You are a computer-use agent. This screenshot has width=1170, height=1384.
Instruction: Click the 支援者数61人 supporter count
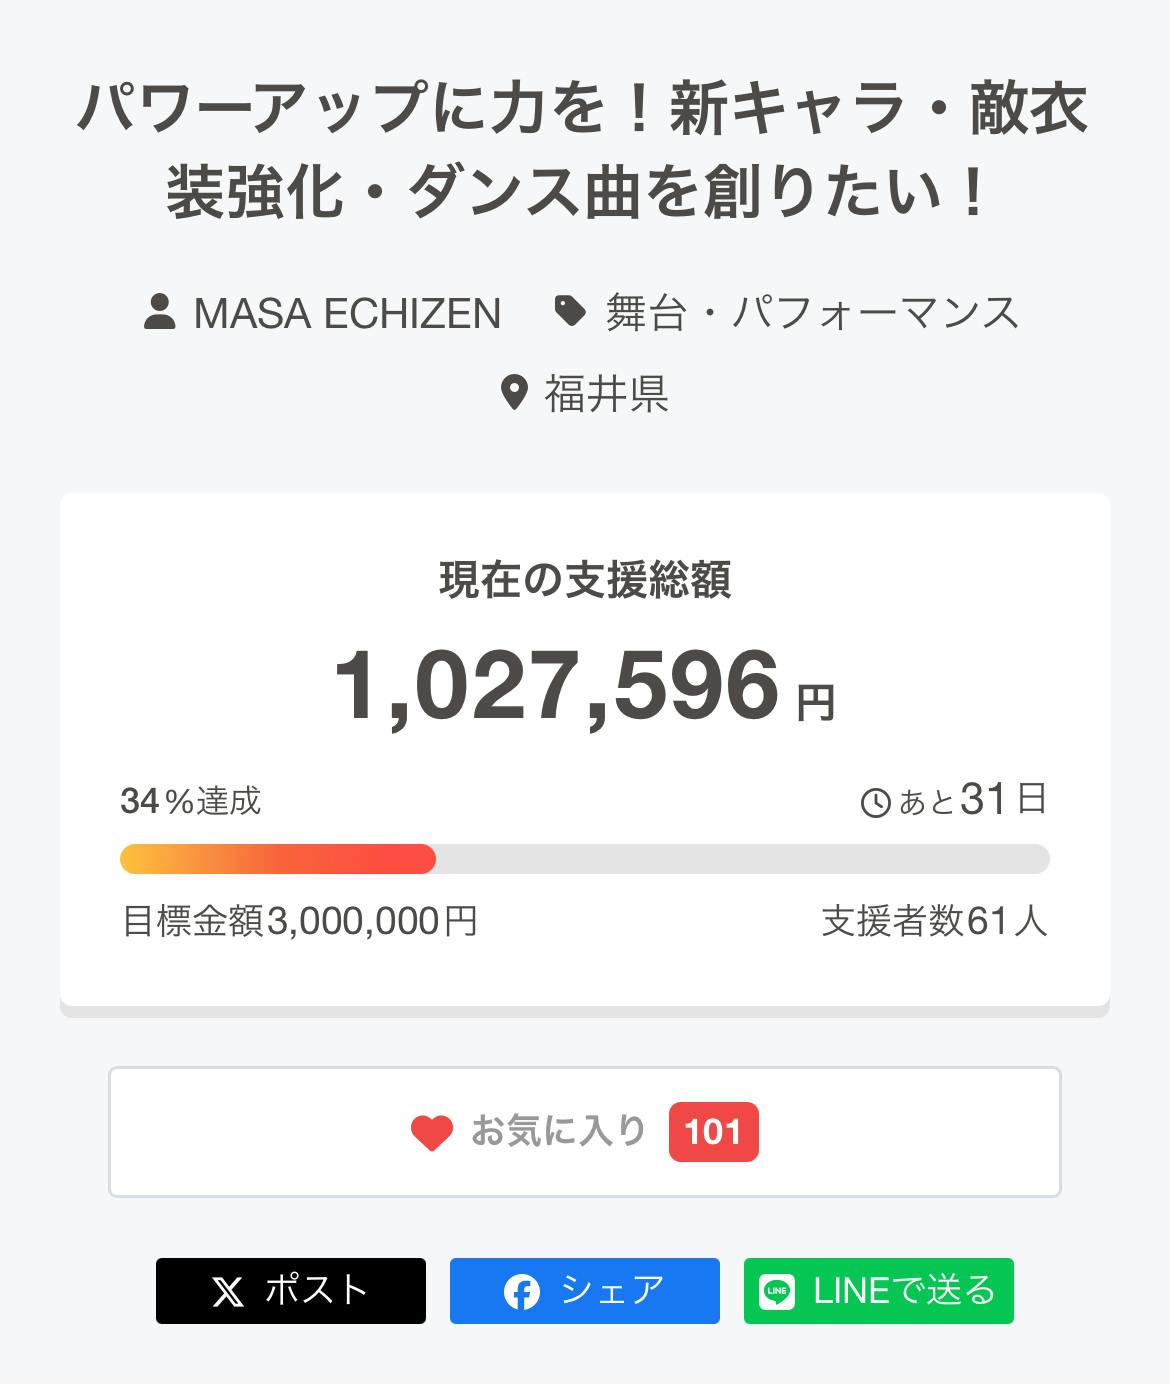(934, 921)
